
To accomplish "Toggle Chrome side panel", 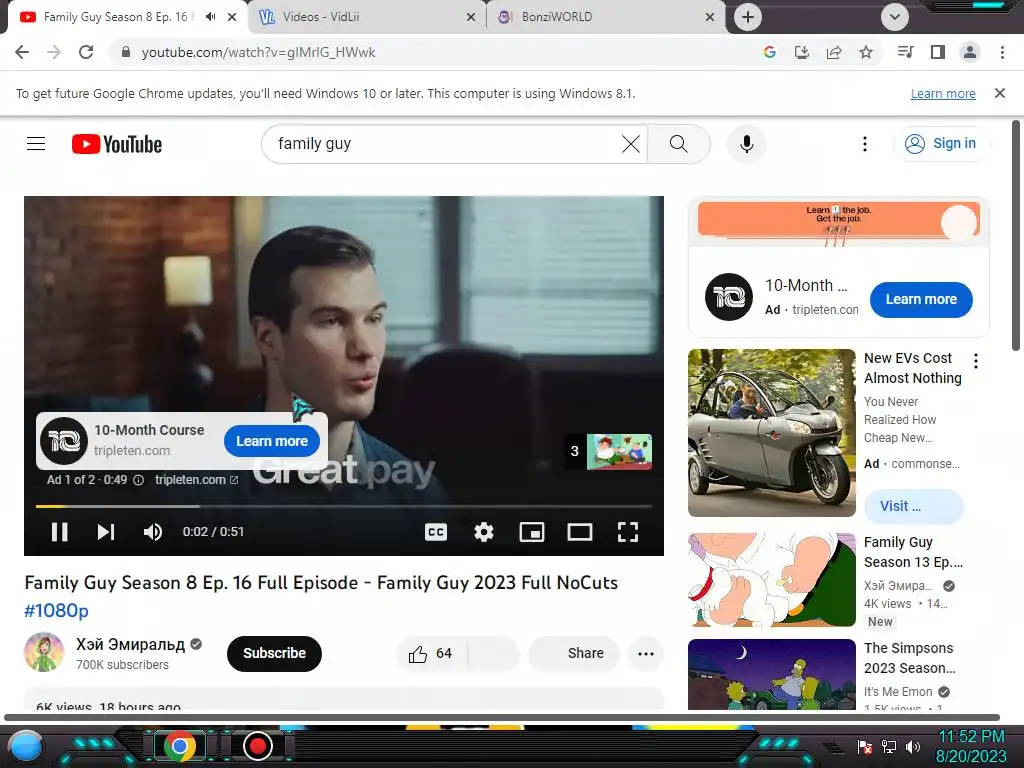I will click(x=938, y=52).
